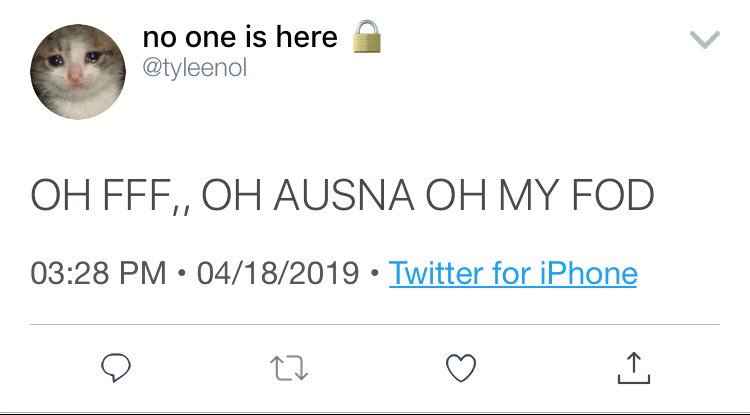
Task: Select the tweet text starting OH FFF
Action: pyautogui.click(x=342, y=195)
